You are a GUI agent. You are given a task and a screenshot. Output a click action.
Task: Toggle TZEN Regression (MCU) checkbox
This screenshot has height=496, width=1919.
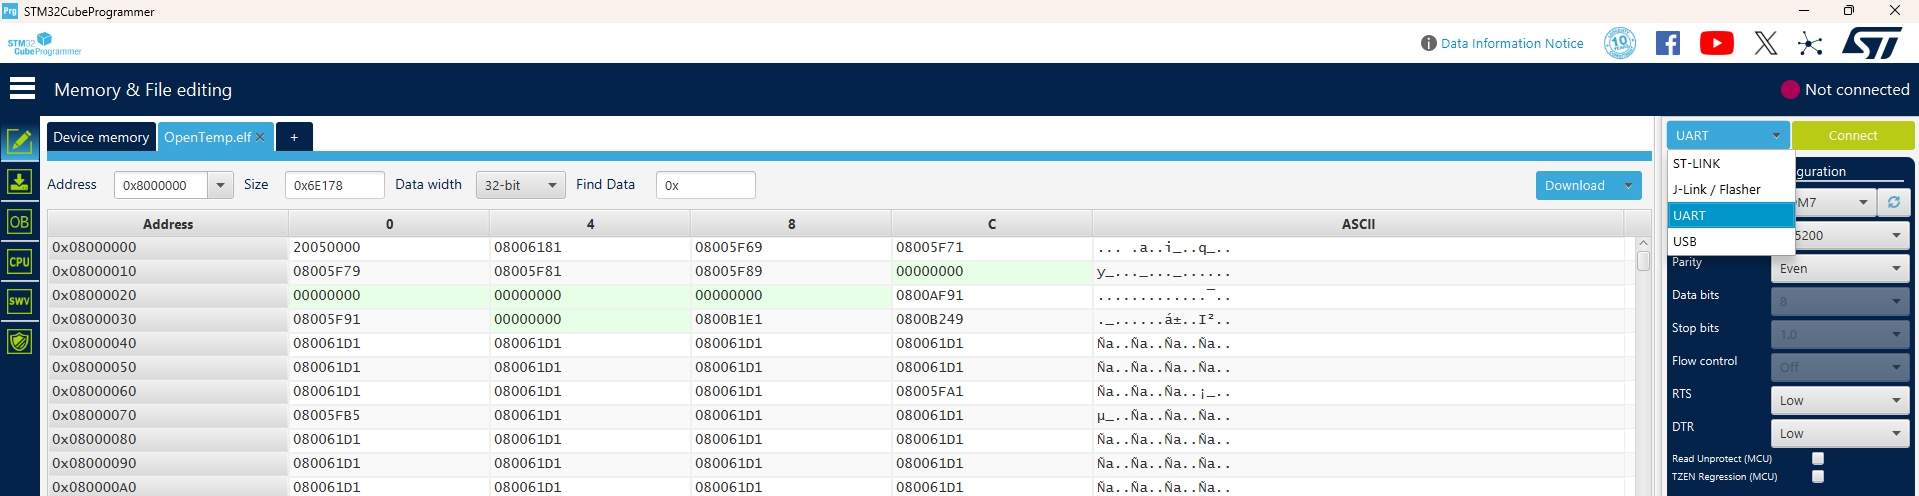click(x=1818, y=476)
